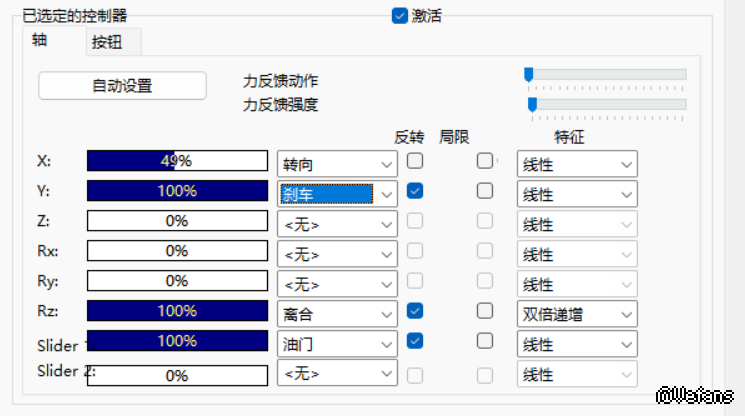745x416 pixels.
Task: Select the 轴 tab
Action: [40, 41]
